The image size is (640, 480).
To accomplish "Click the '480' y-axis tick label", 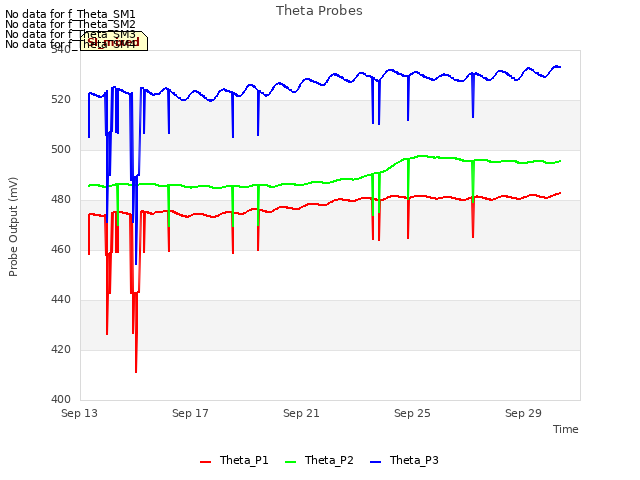I will point(61,200).
